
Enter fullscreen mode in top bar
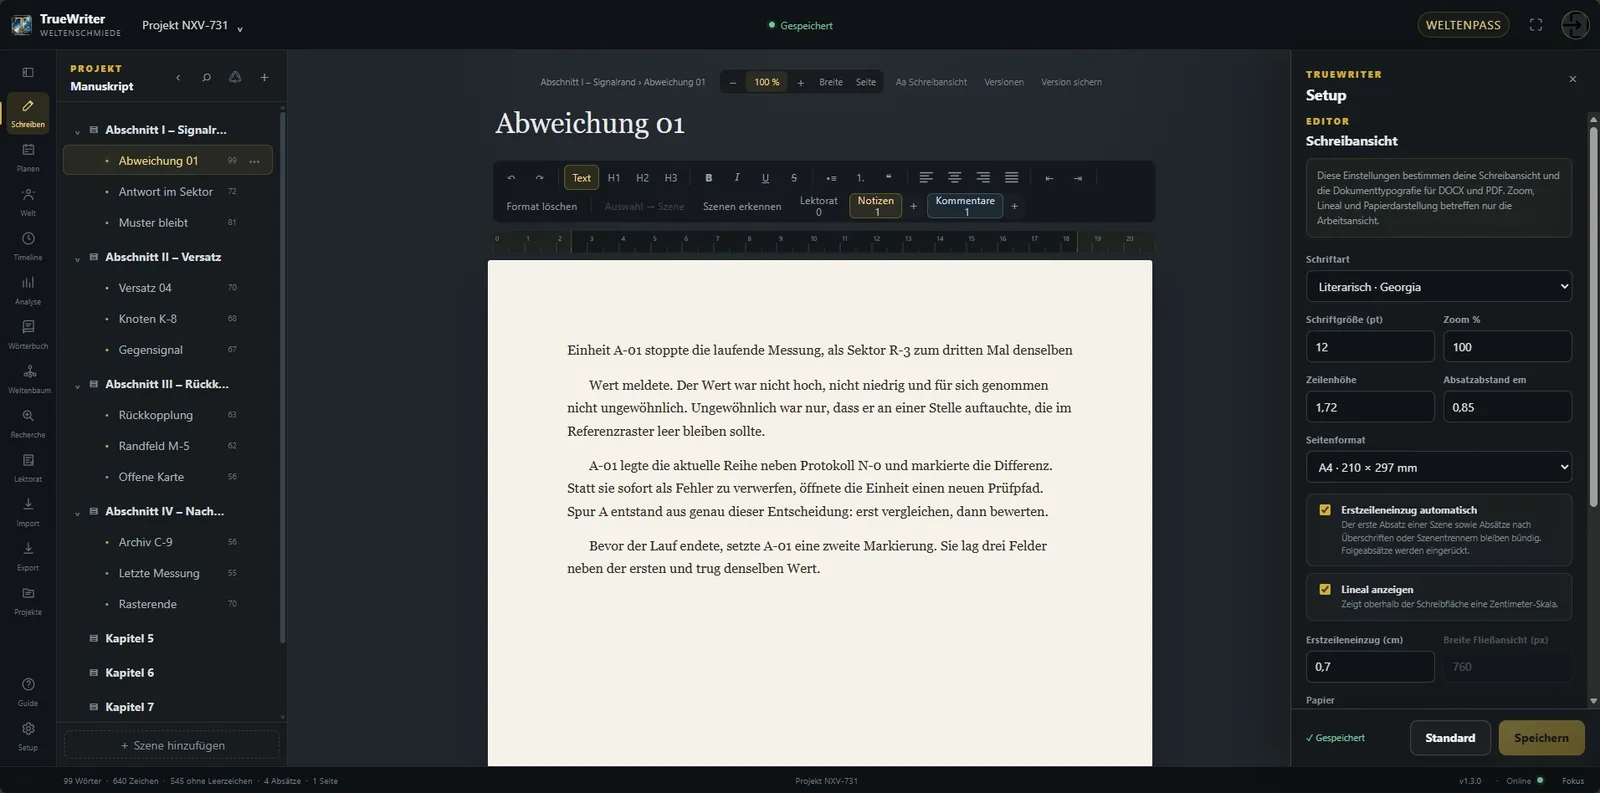pos(1536,25)
